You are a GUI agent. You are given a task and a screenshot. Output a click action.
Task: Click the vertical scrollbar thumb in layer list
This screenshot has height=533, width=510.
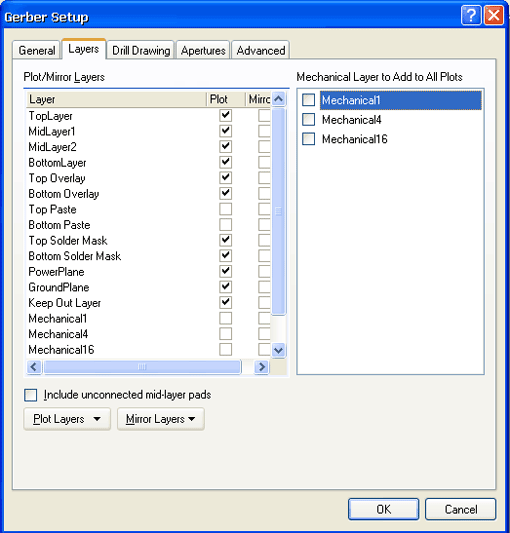[278, 211]
